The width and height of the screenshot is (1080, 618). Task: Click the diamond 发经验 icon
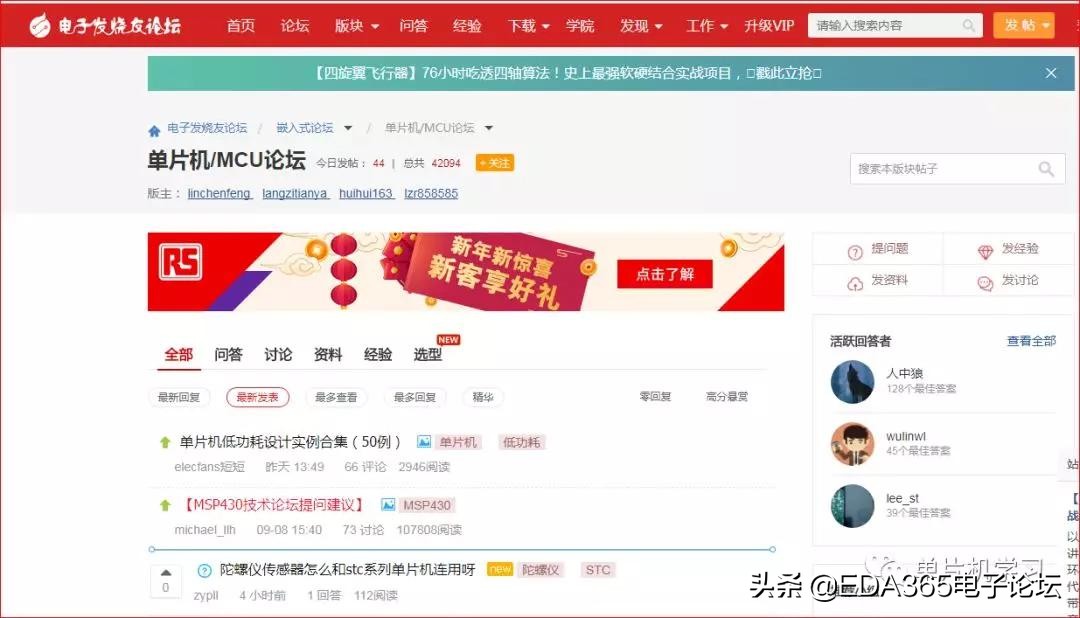click(986, 249)
